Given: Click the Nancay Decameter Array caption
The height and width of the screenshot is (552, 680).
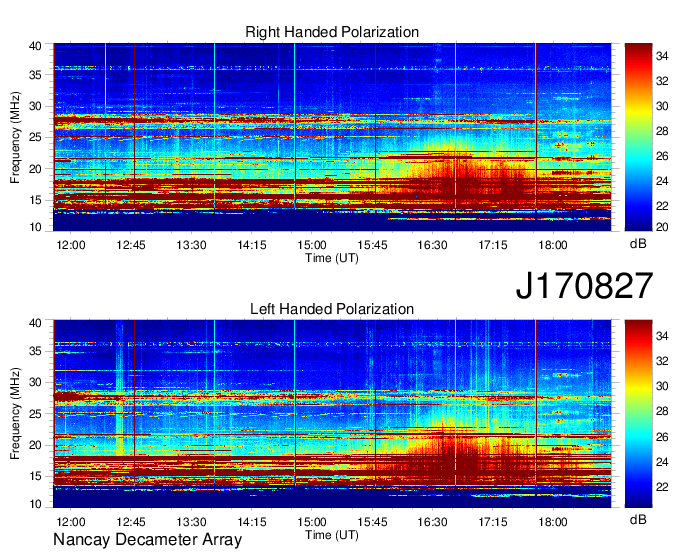Looking at the screenshot, I should click(147, 539).
